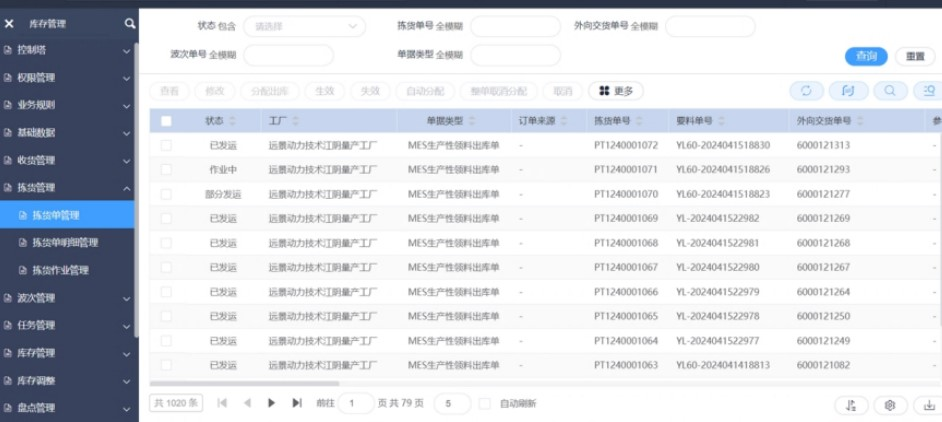The height and width of the screenshot is (422, 942).
Task: Click the blue 查询 query button
Action: pyautogui.click(x=865, y=56)
